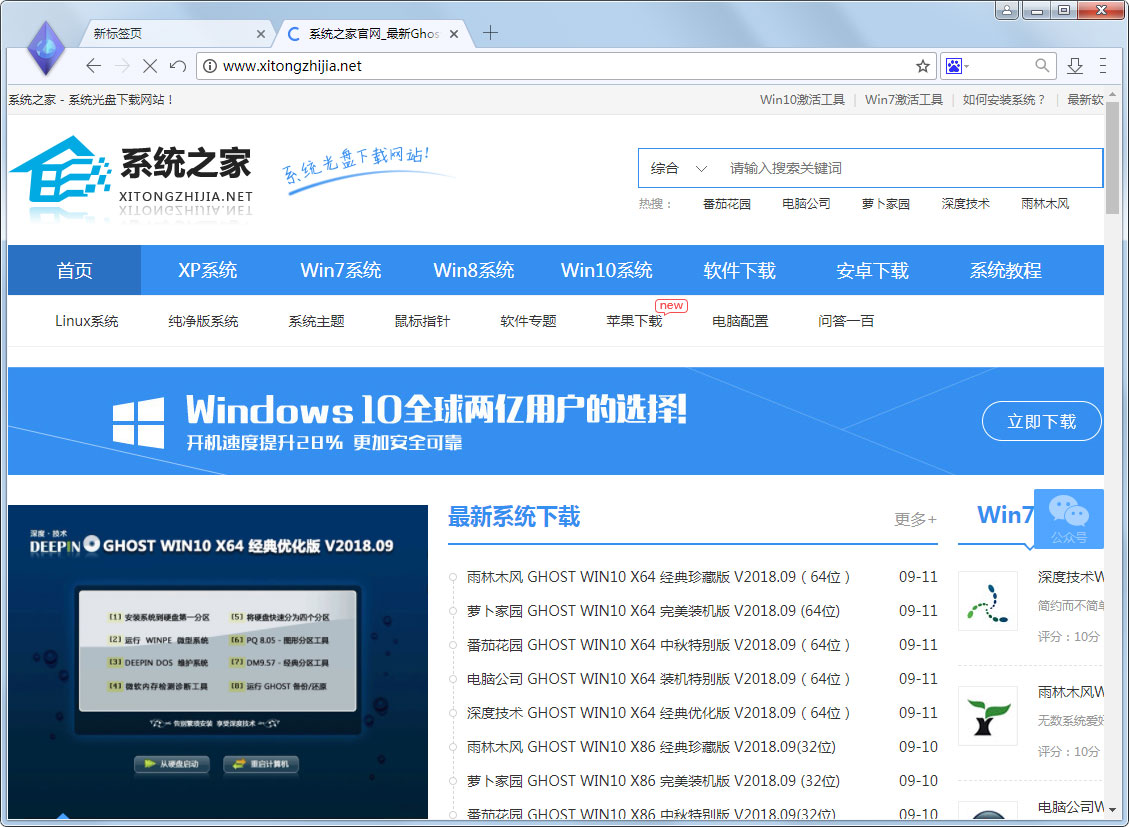This screenshot has height=827, width=1129.
Task: Open the 如何安装系统？ link
Action: [1004, 100]
